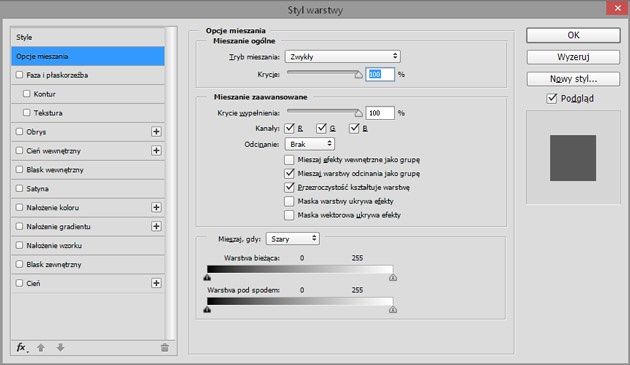The image size is (630, 365).
Task: Enable Faza i płaskorzeźba checkbox
Action: (x=19, y=75)
